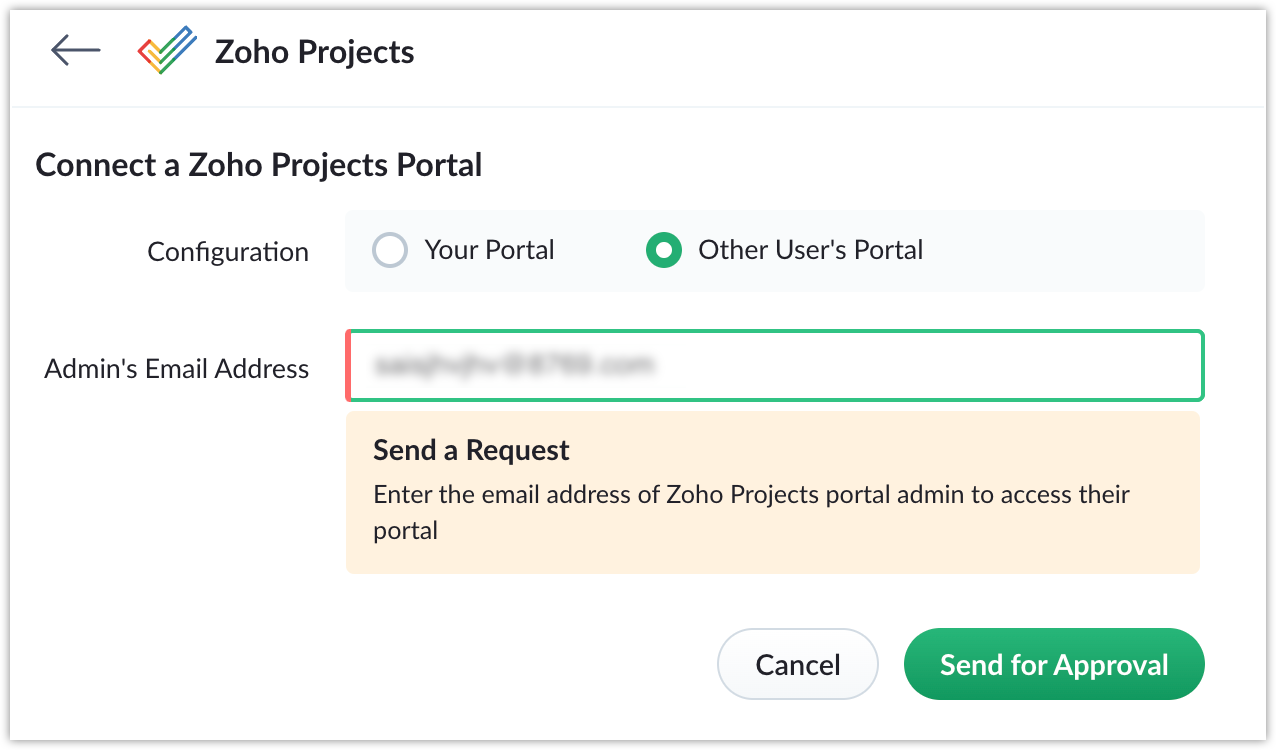The width and height of the screenshot is (1276, 750).
Task: Click the hint text about portal admin email
Action: click(752, 512)
